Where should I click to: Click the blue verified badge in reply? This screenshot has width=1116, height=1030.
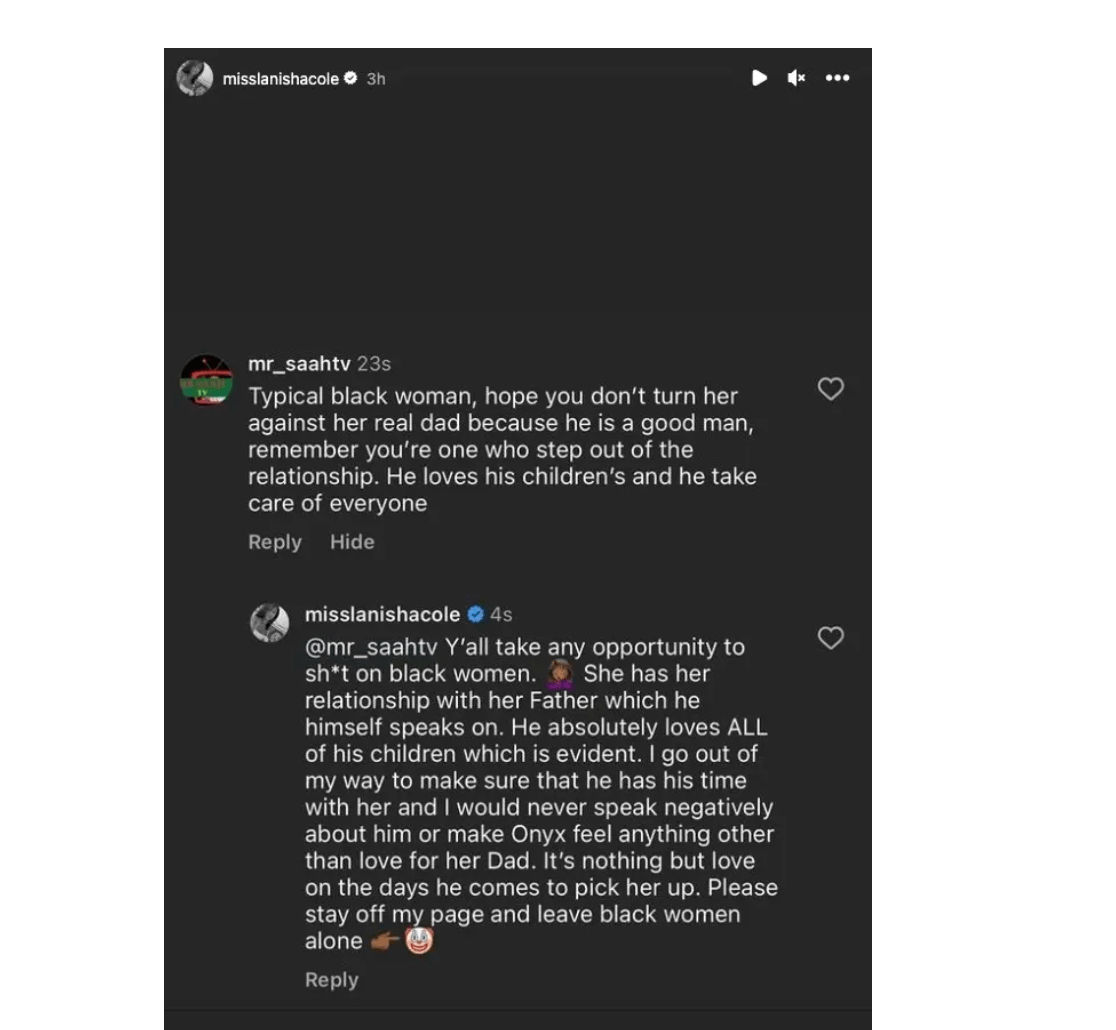click(475, 614)
